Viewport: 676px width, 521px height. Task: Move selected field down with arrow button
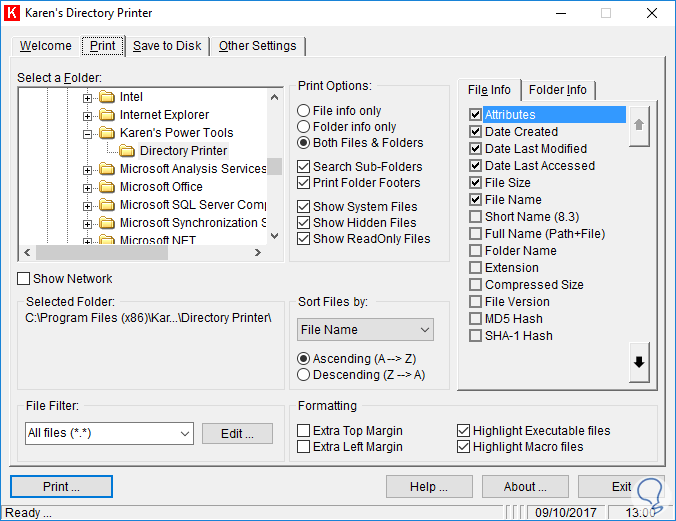pos(639,362)
